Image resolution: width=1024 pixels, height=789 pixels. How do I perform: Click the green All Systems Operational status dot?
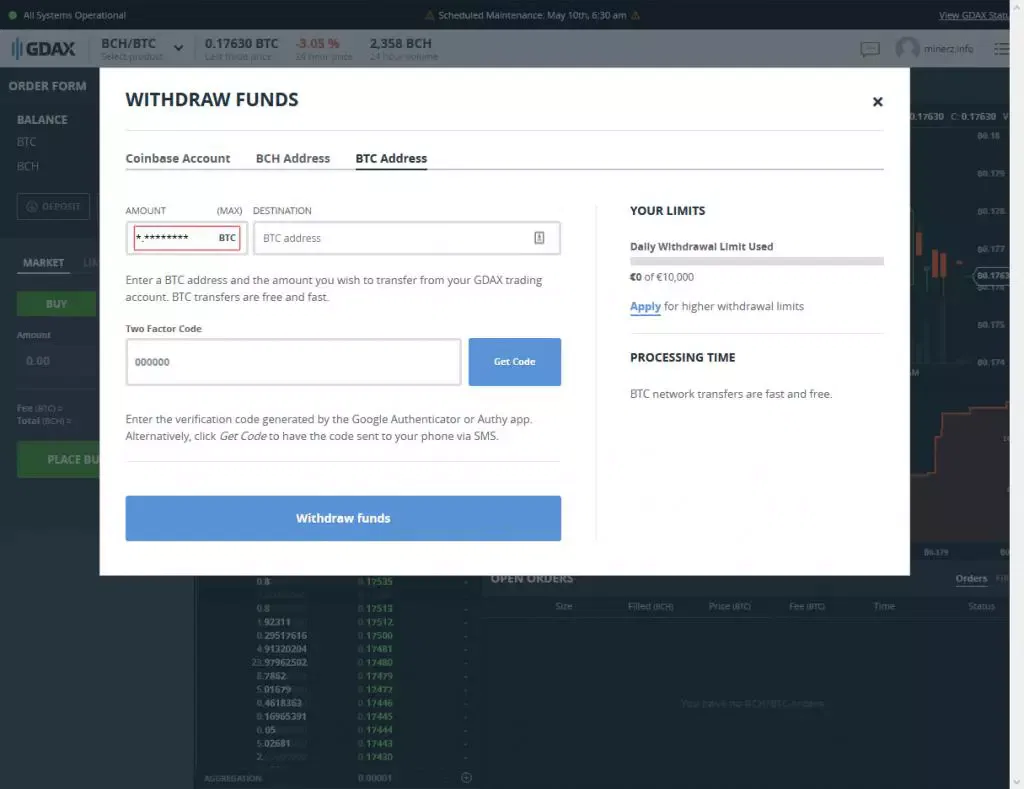(x=12, y=15)
